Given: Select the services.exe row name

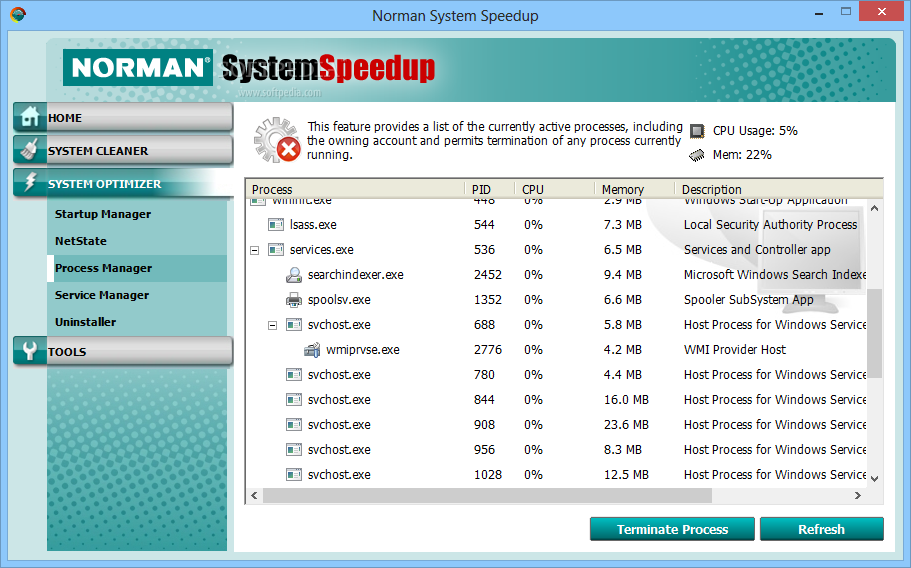Looking at the screenshot, I should pos(322,250).
